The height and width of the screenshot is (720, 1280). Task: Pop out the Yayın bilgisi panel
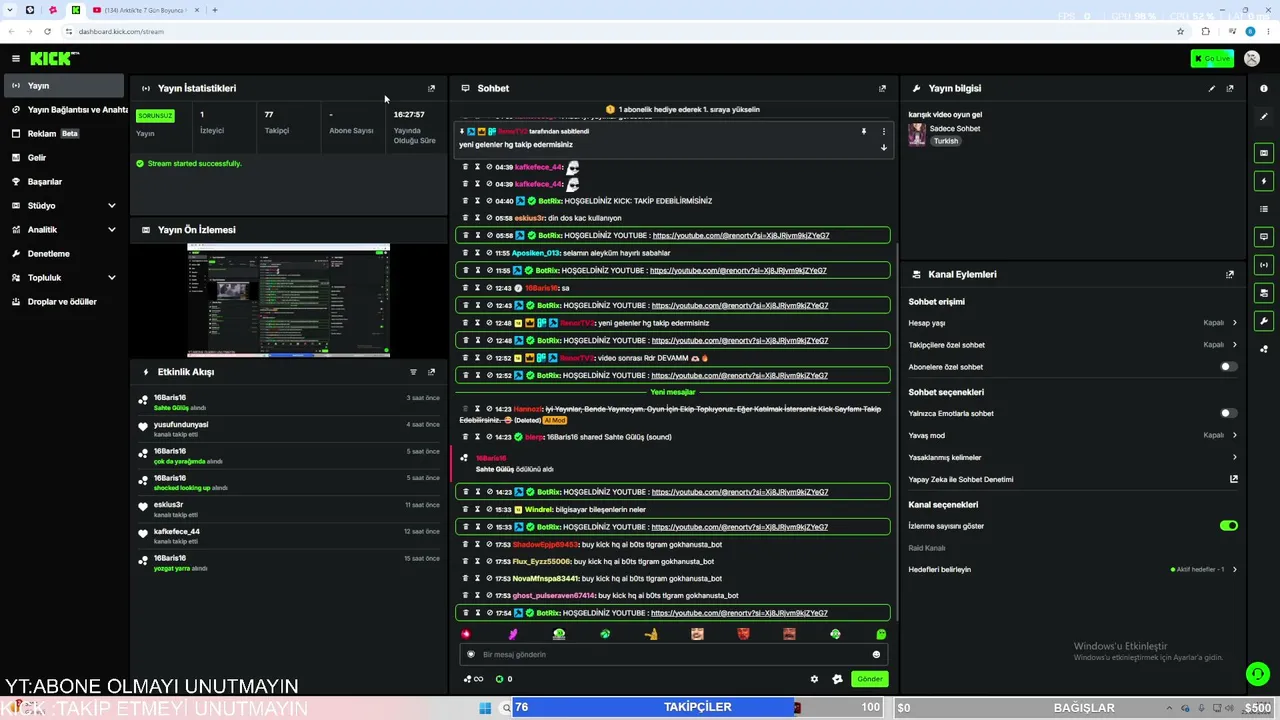pos(1230,88)
